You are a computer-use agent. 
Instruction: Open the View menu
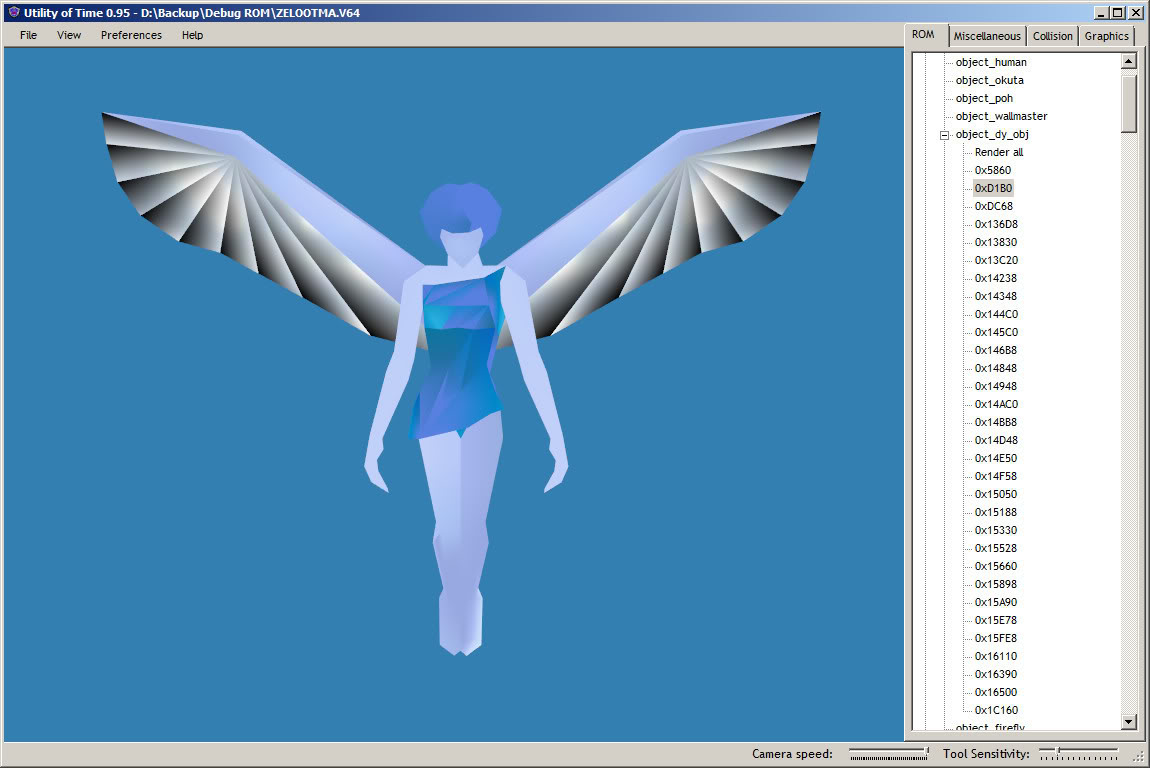(69, 35)
